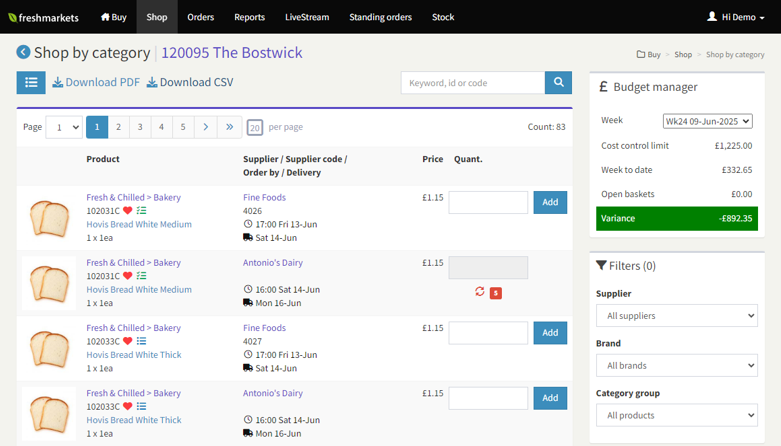The height and width of the screenshot is (446, 781).
Task: Open the Reports menu item
Action: point(249,17)
